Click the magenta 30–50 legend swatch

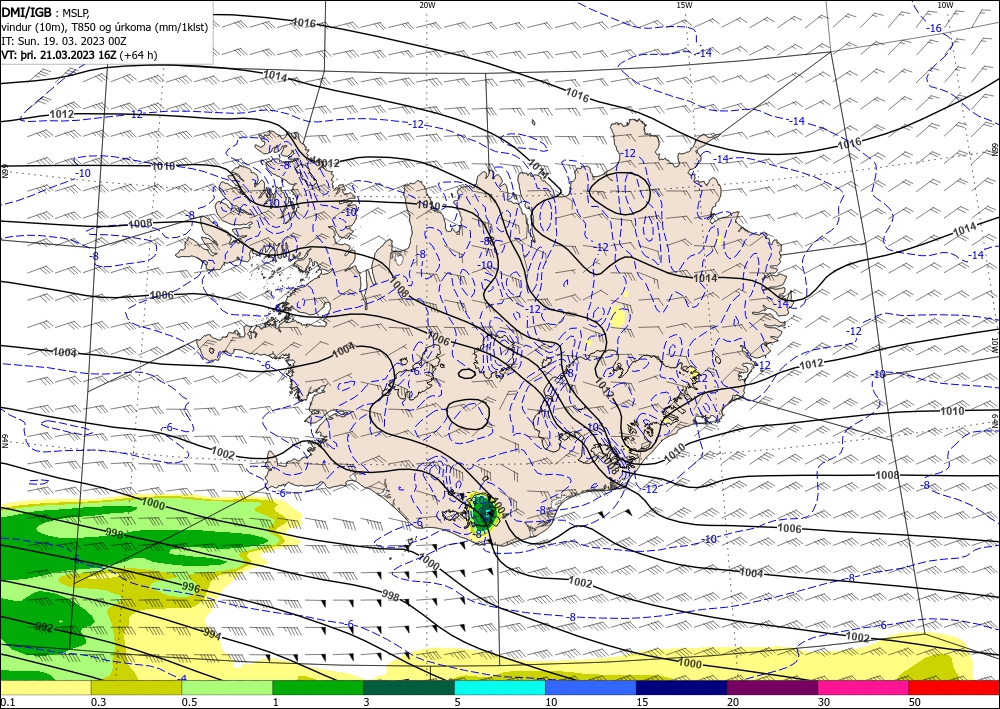click(864, 688)
